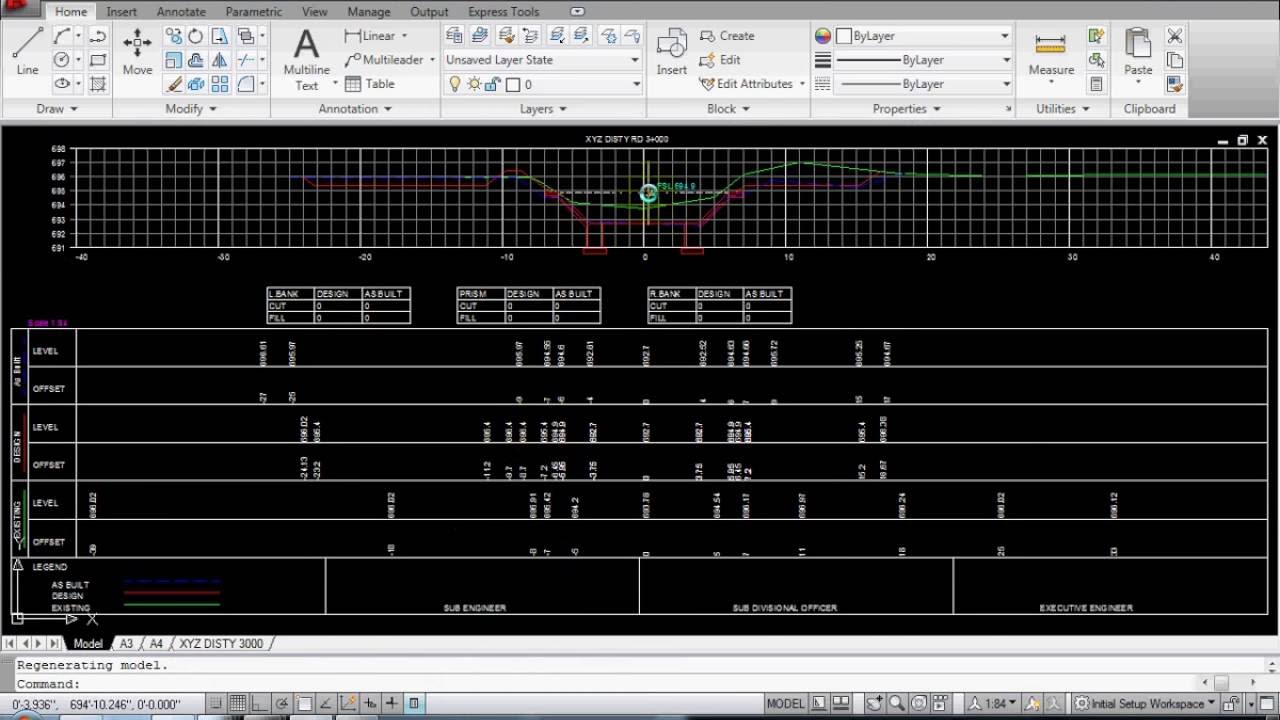Image resolution: width=1280 pixels, height=720 pixels.
Task: Pick the Copy tool in Modify panel
Action: coord(174,36)
